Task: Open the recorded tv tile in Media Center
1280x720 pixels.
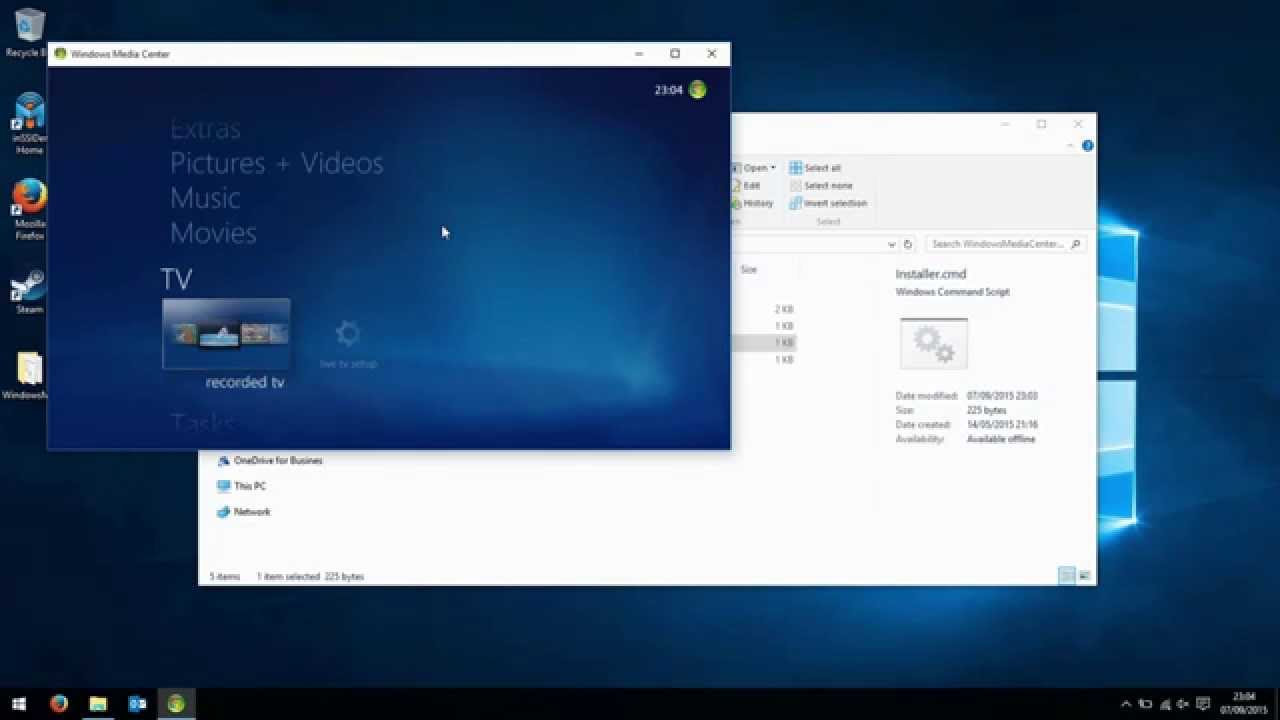Action: 227,335
